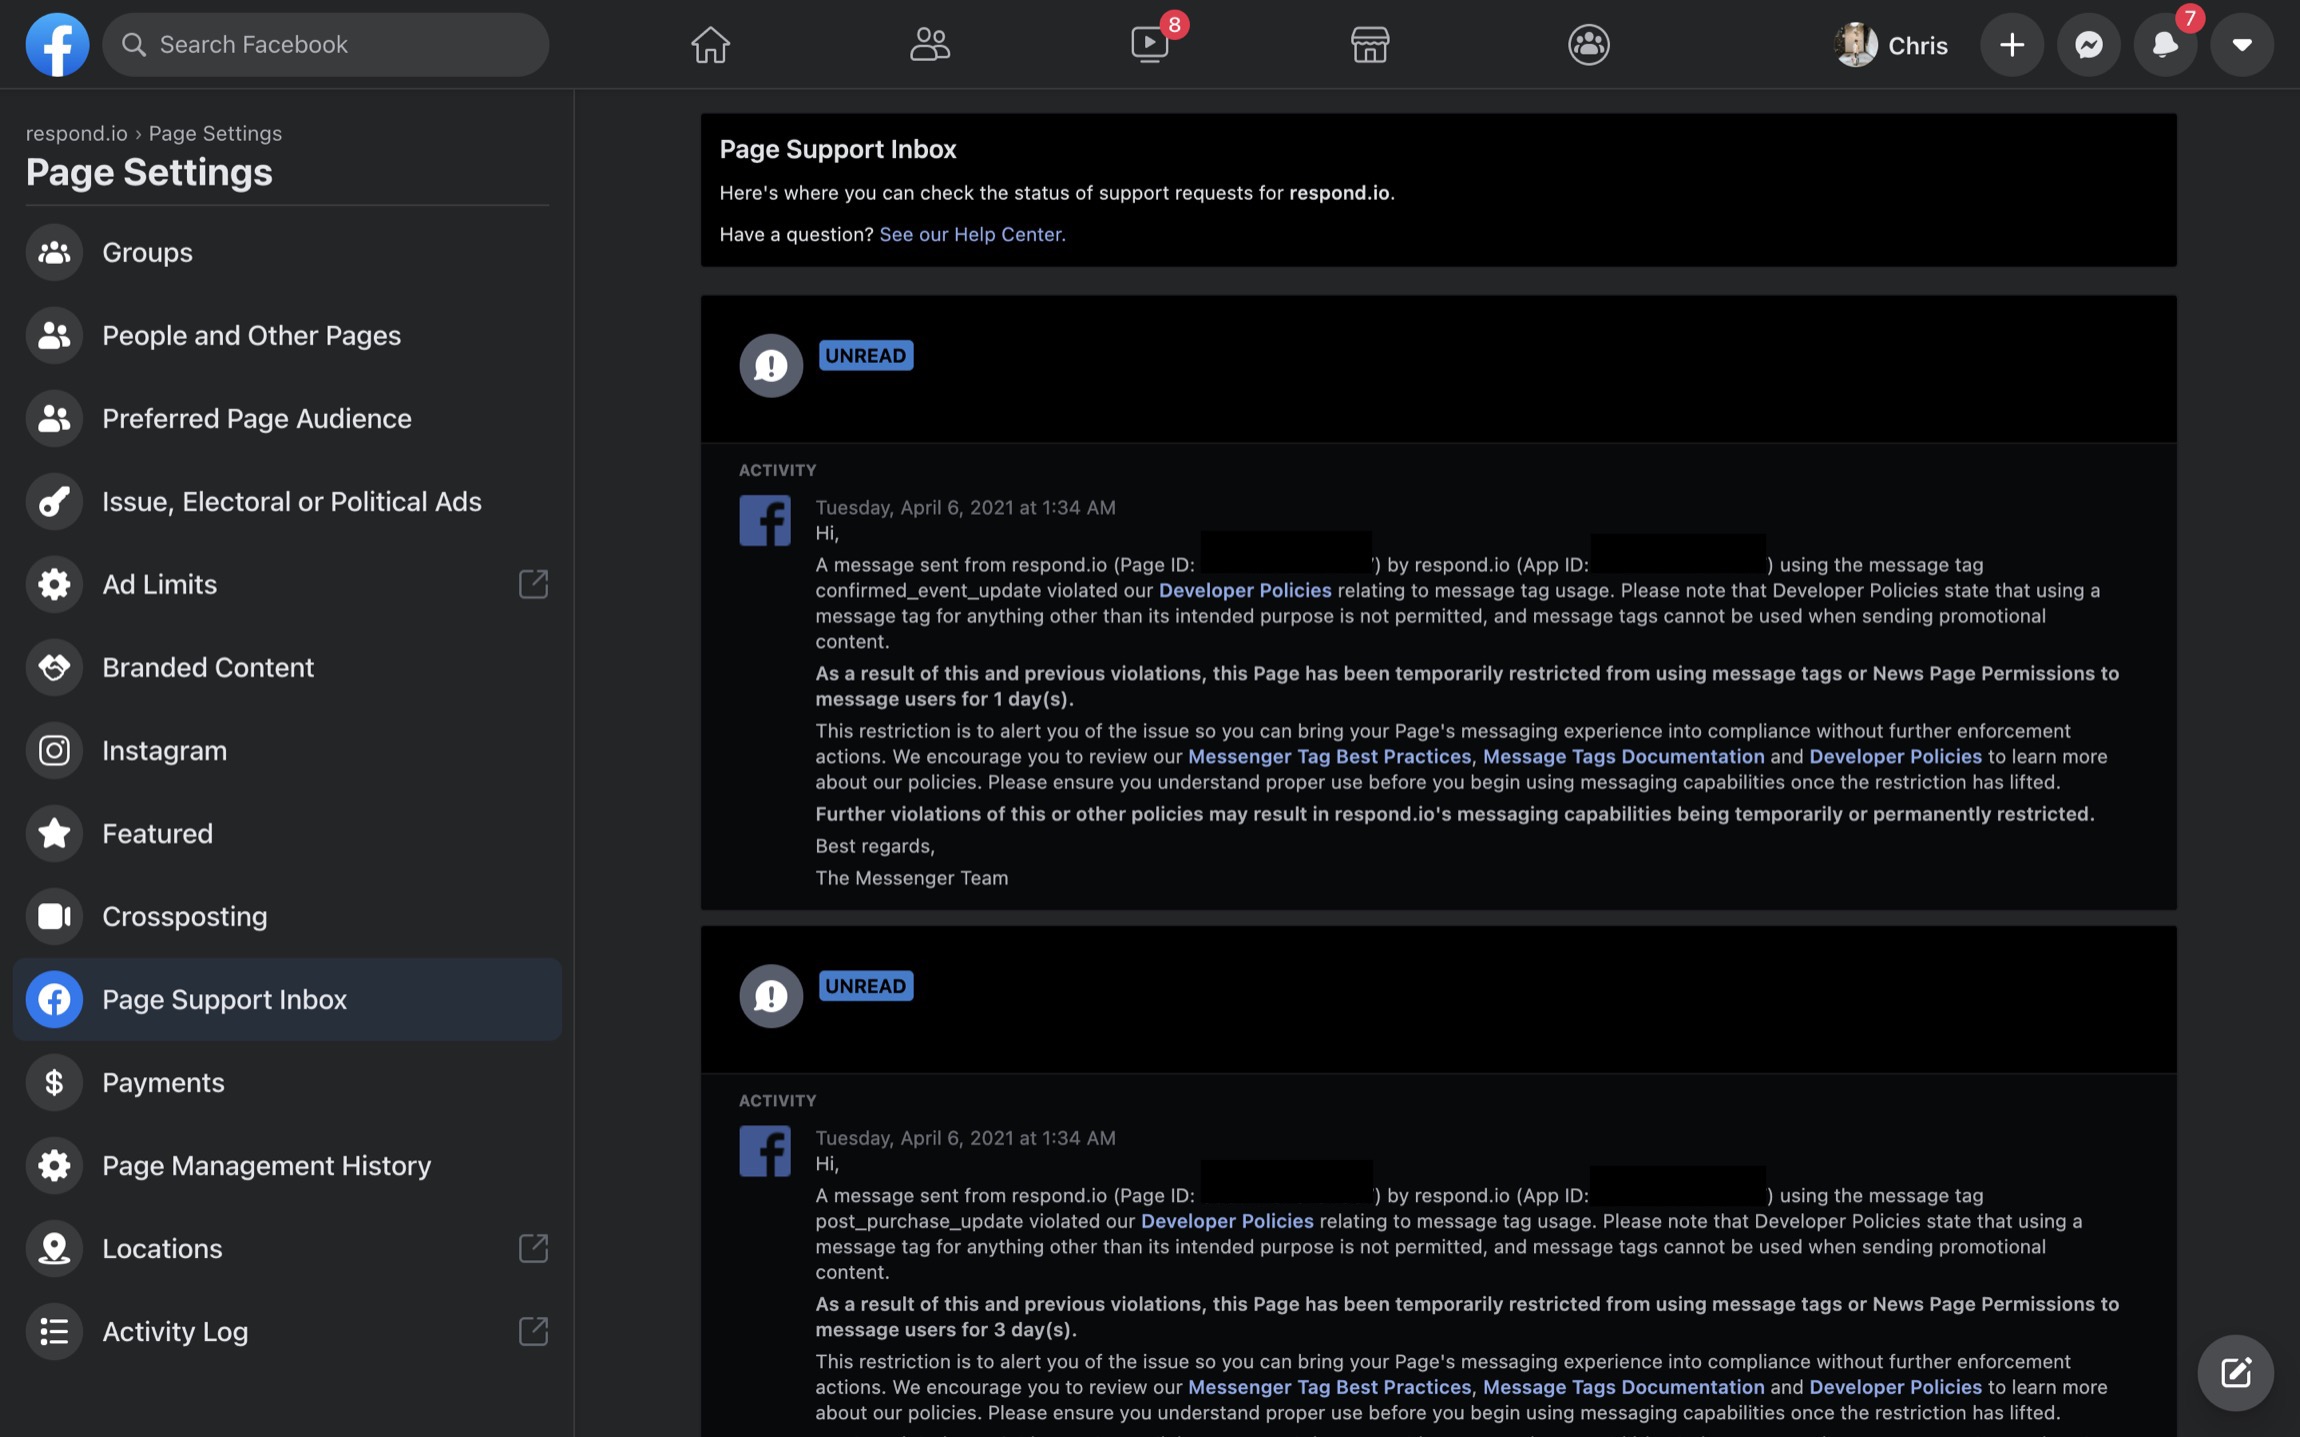Select Instagram in sidebar
Screen dimensions: 2300x1437
point(288,750)
